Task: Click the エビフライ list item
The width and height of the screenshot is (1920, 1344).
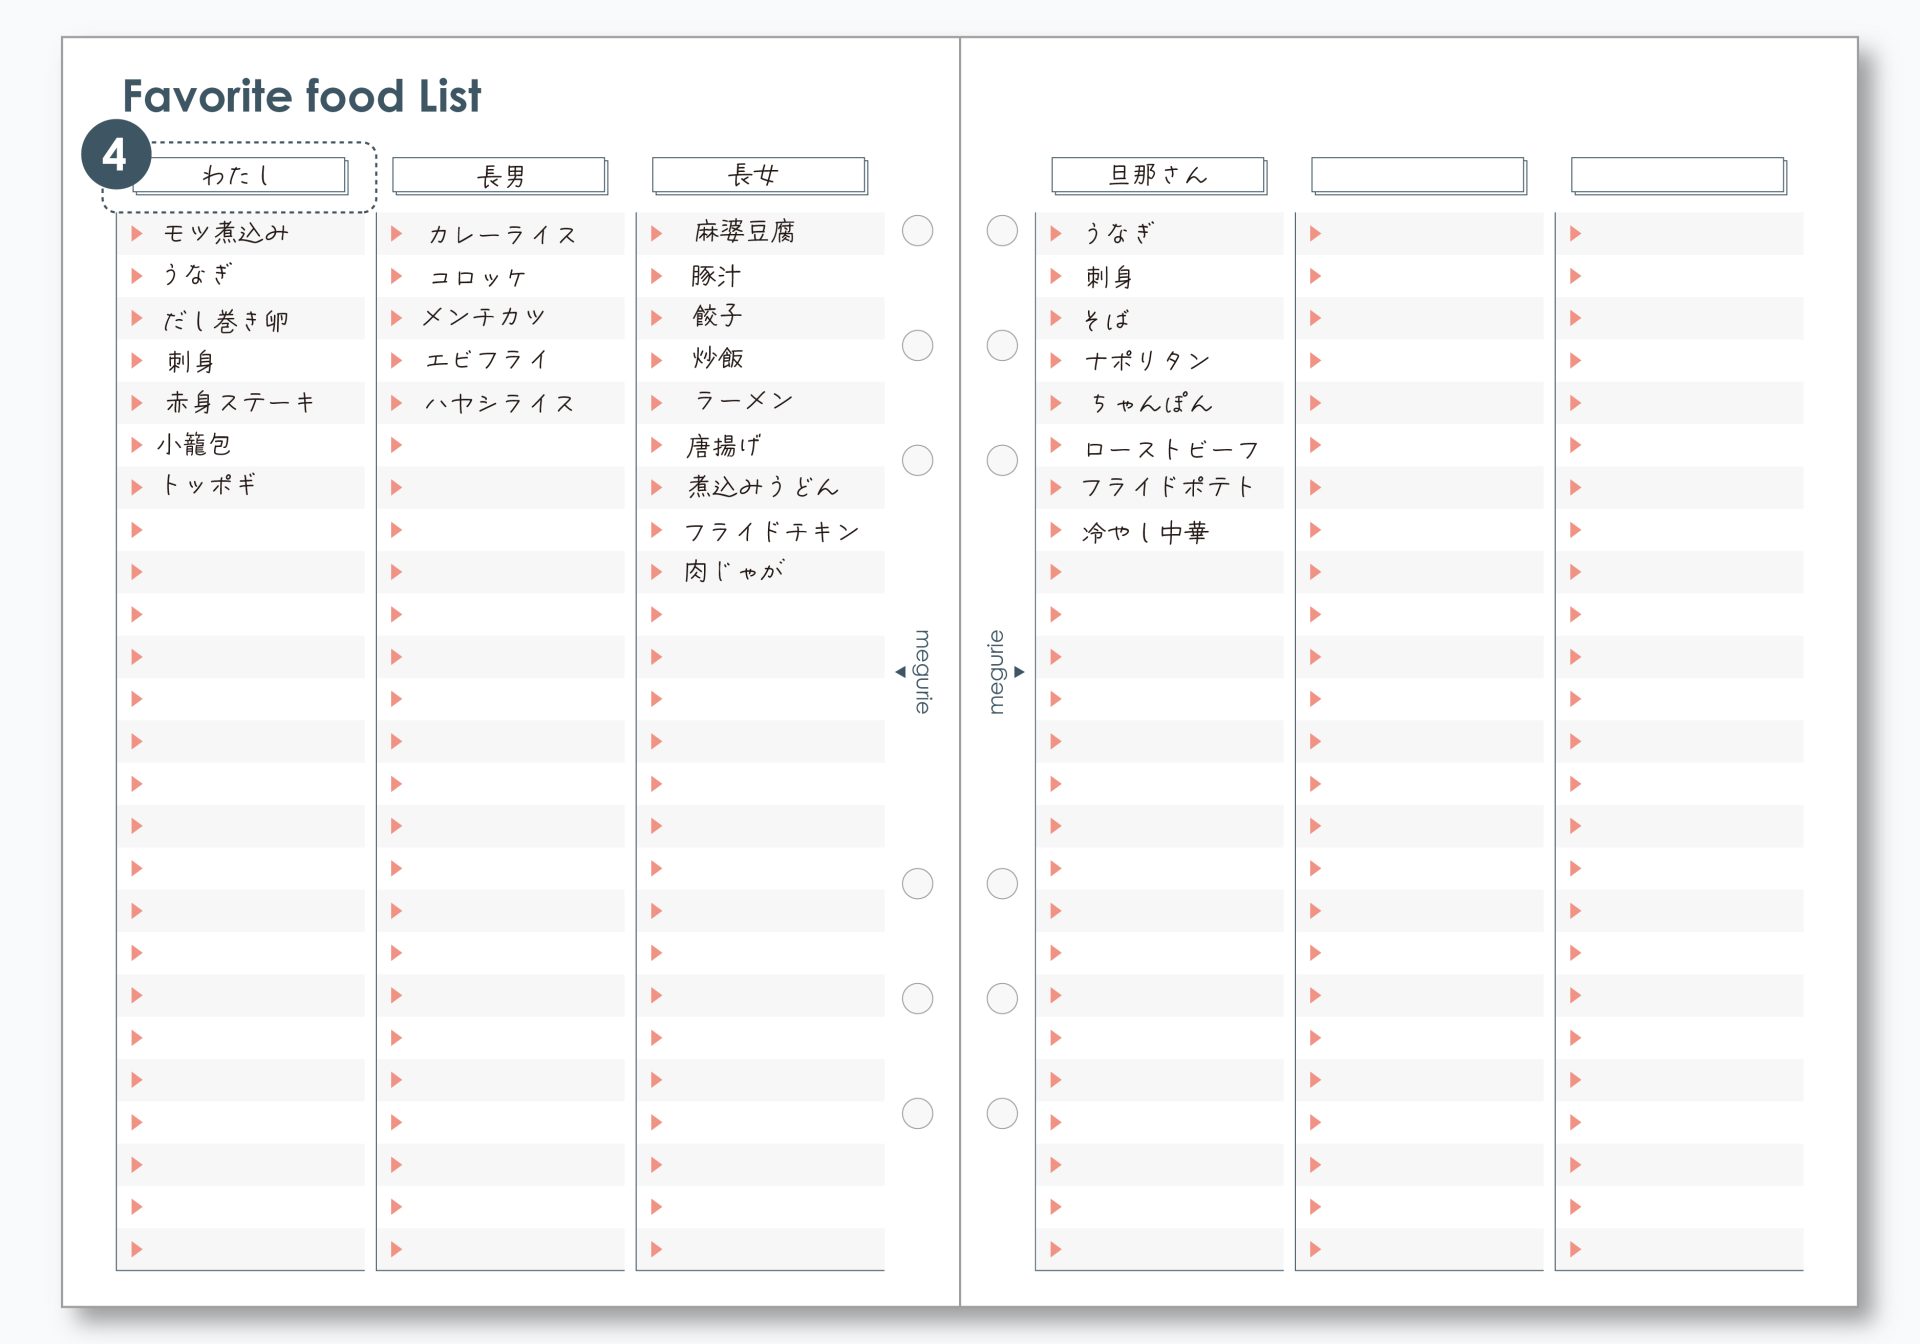Action: 487,360
